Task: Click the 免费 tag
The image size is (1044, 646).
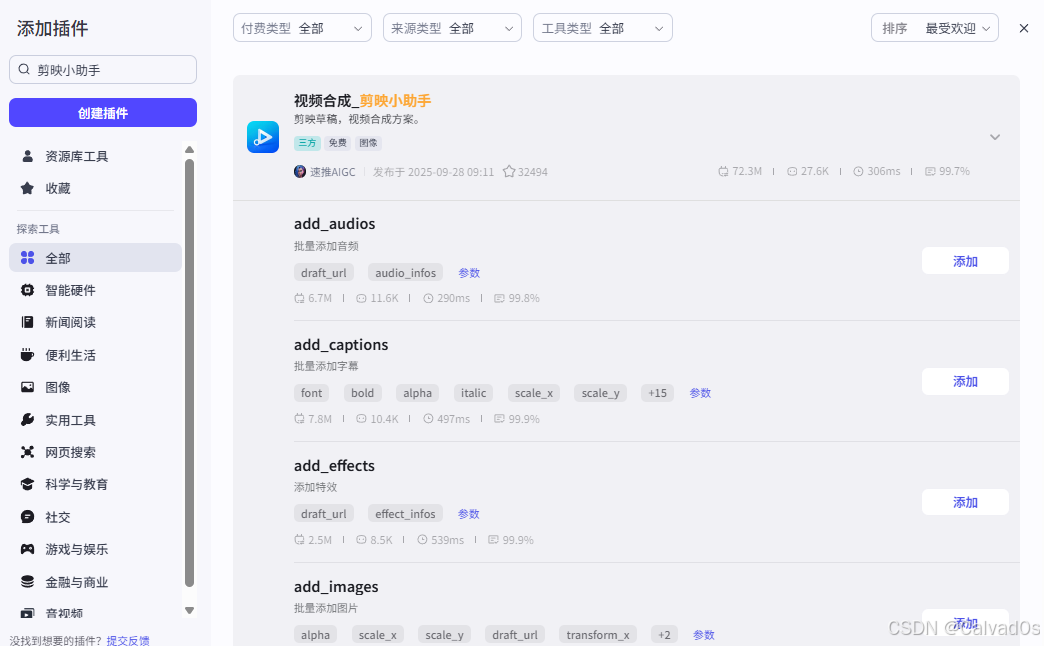Action: click(x=338, y=143)
